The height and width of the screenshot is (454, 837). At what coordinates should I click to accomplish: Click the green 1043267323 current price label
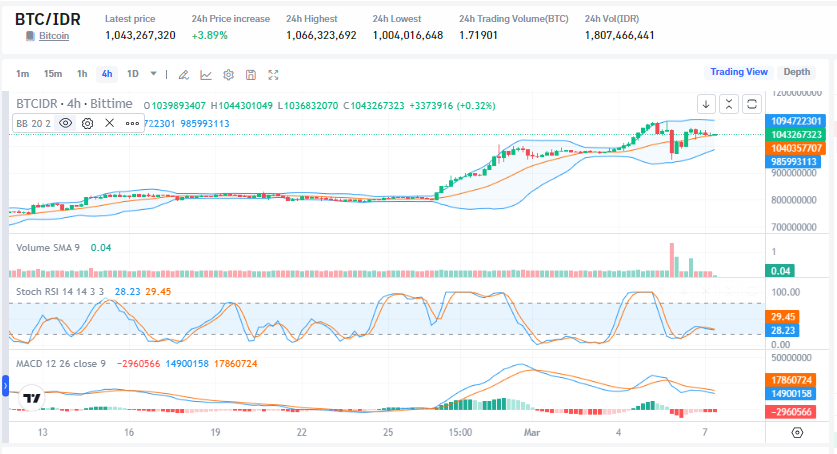coord(795,134)
